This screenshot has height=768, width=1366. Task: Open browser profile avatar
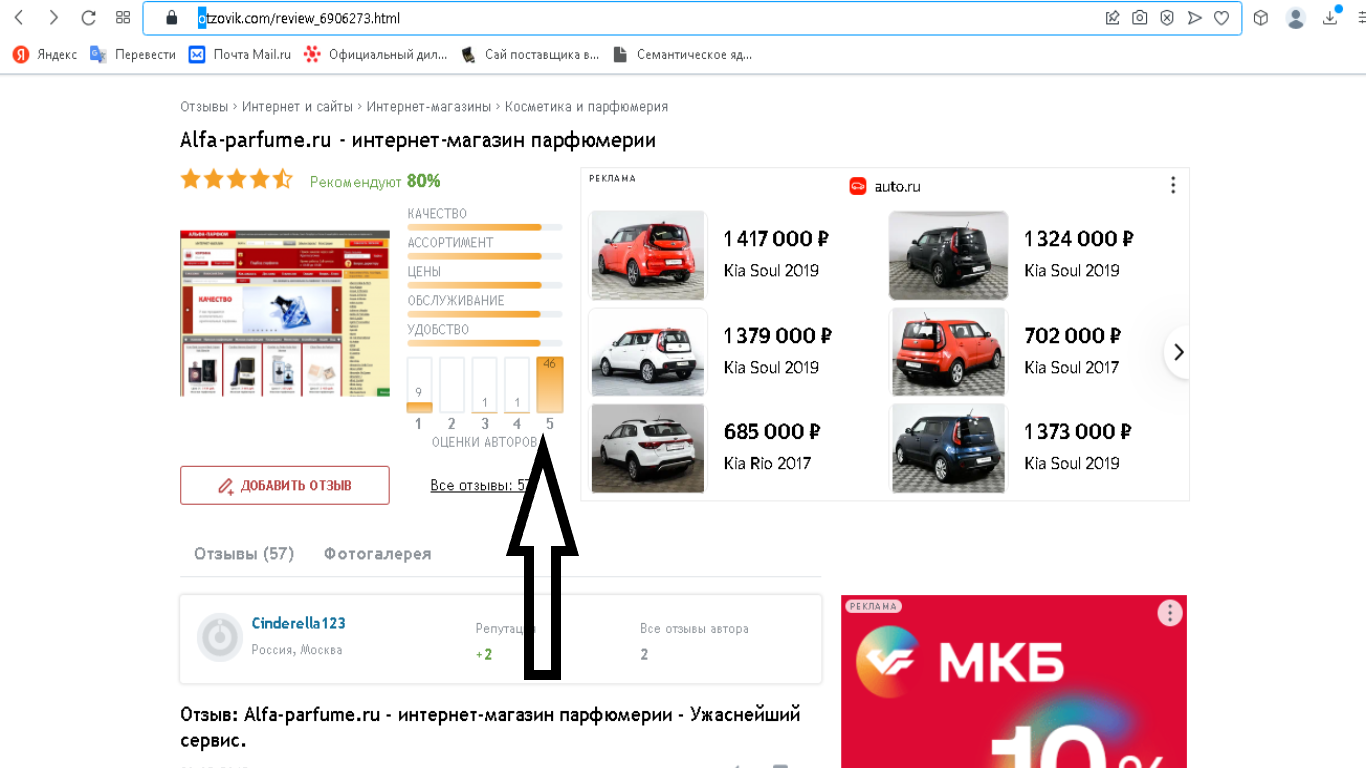[1296, 17]
